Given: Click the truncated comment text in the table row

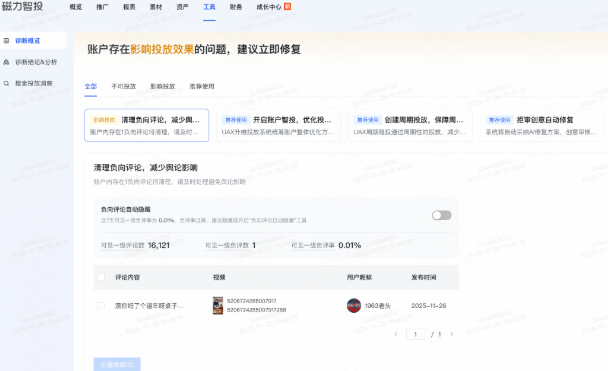Looking at the screenshot, I should coord(149,306).
